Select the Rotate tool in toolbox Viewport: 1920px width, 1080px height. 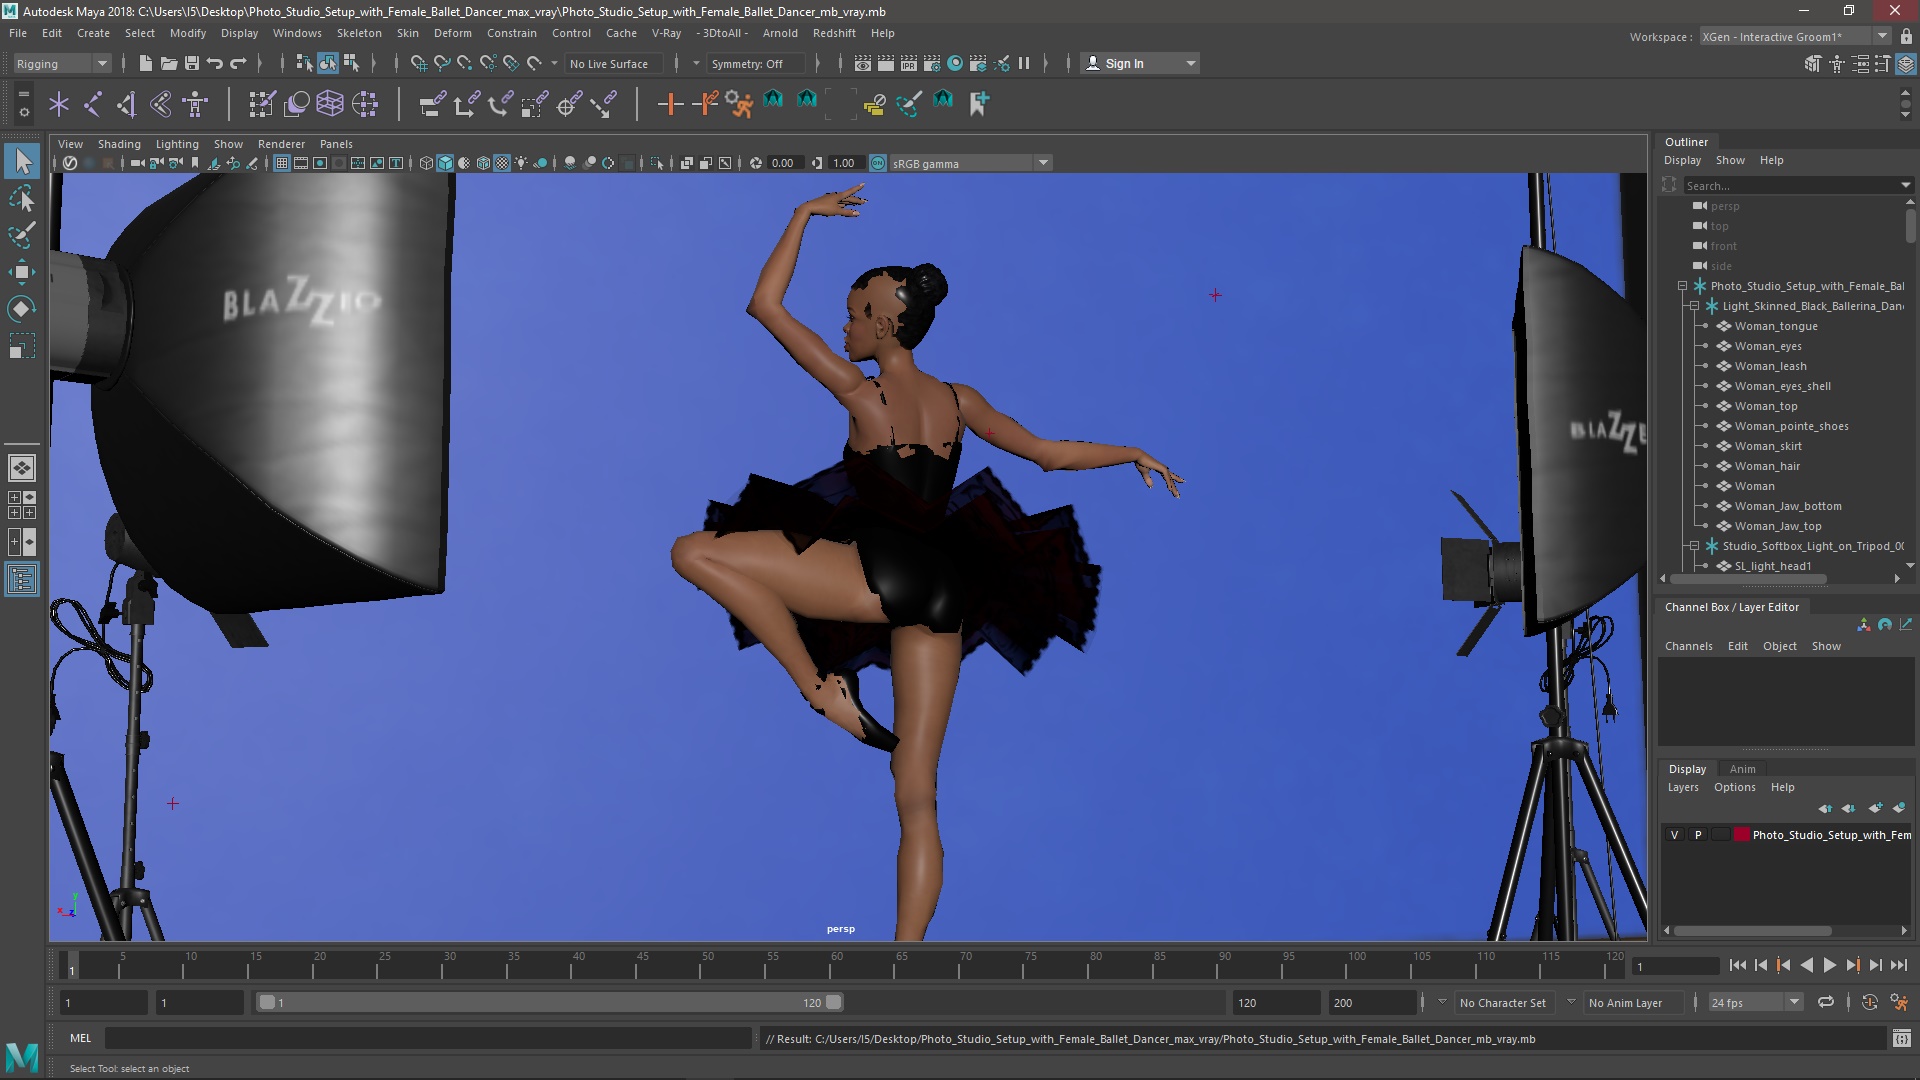point(22,309)
